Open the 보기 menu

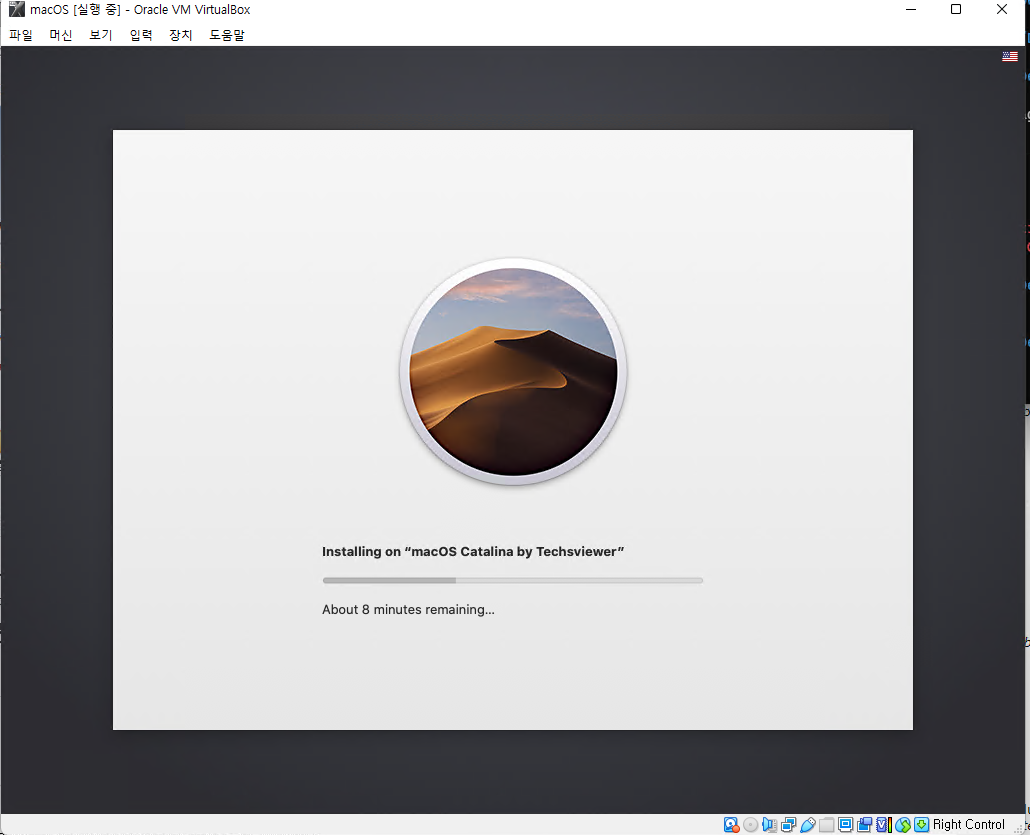coord(101,35)
